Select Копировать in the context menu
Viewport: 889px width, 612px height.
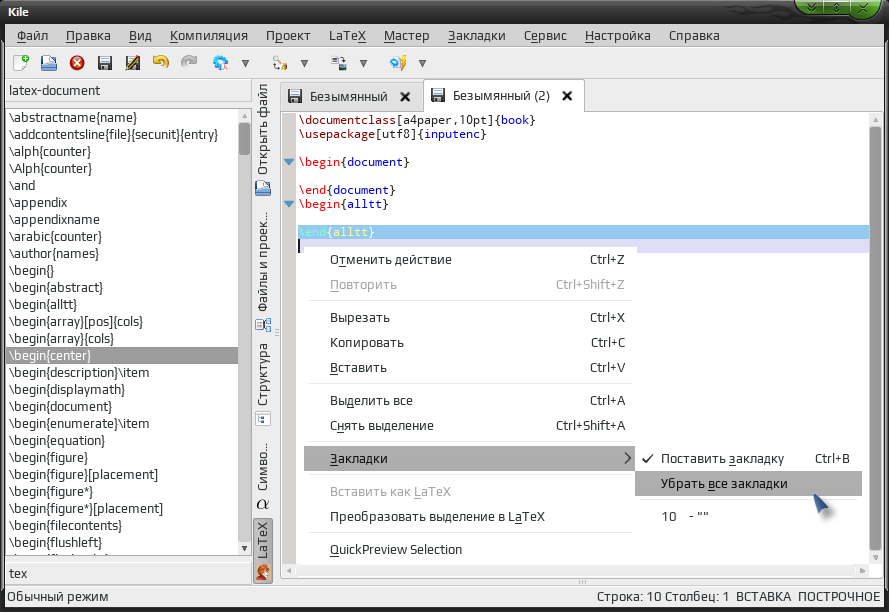pyautogui.click(x=470, y=343)
